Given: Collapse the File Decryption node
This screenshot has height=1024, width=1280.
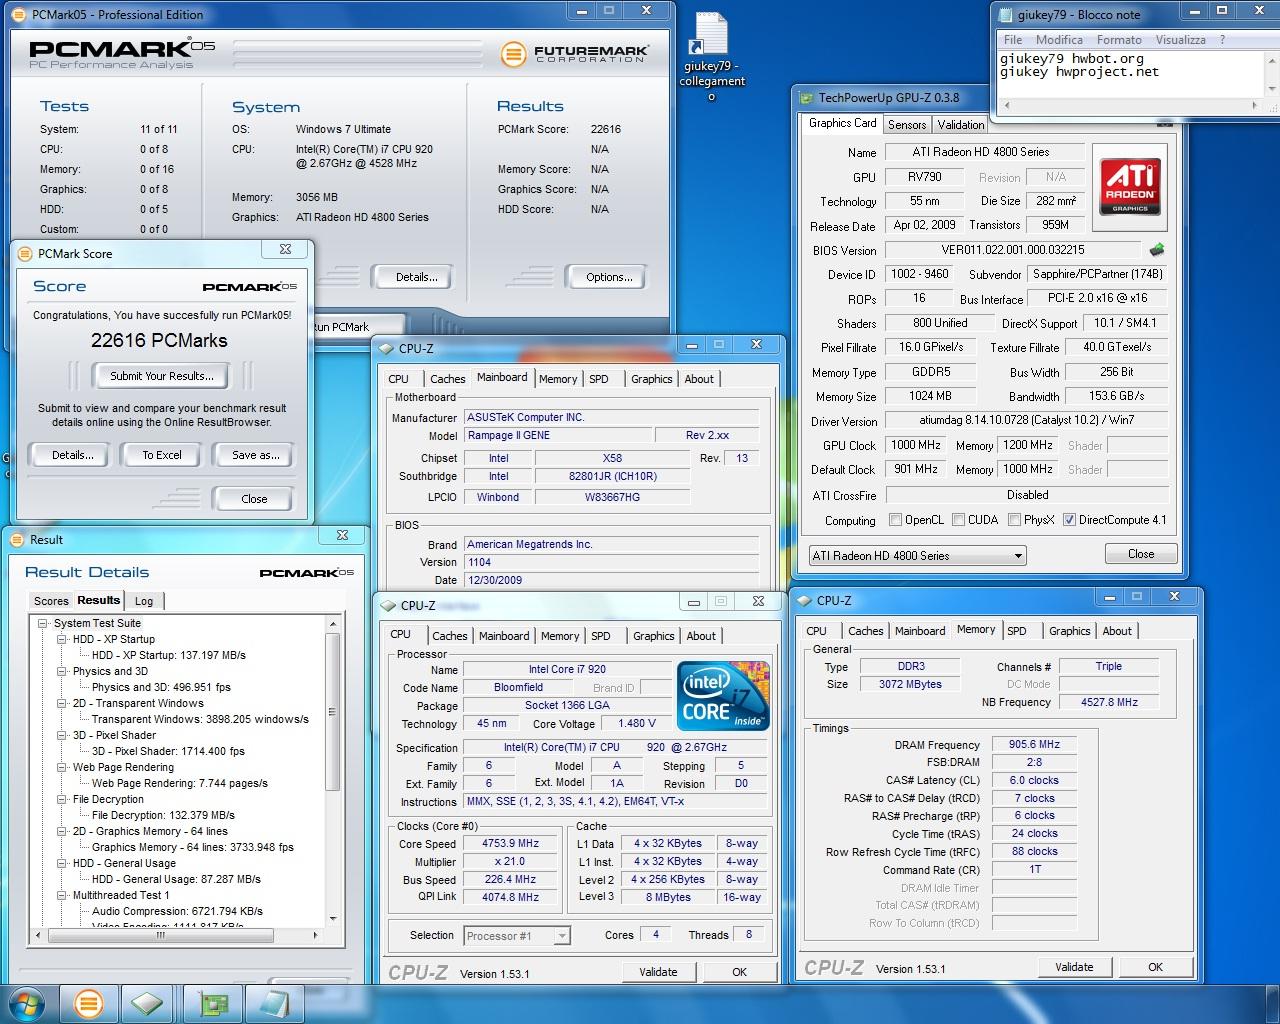Looking at the screenshot, I should (62, 799).
